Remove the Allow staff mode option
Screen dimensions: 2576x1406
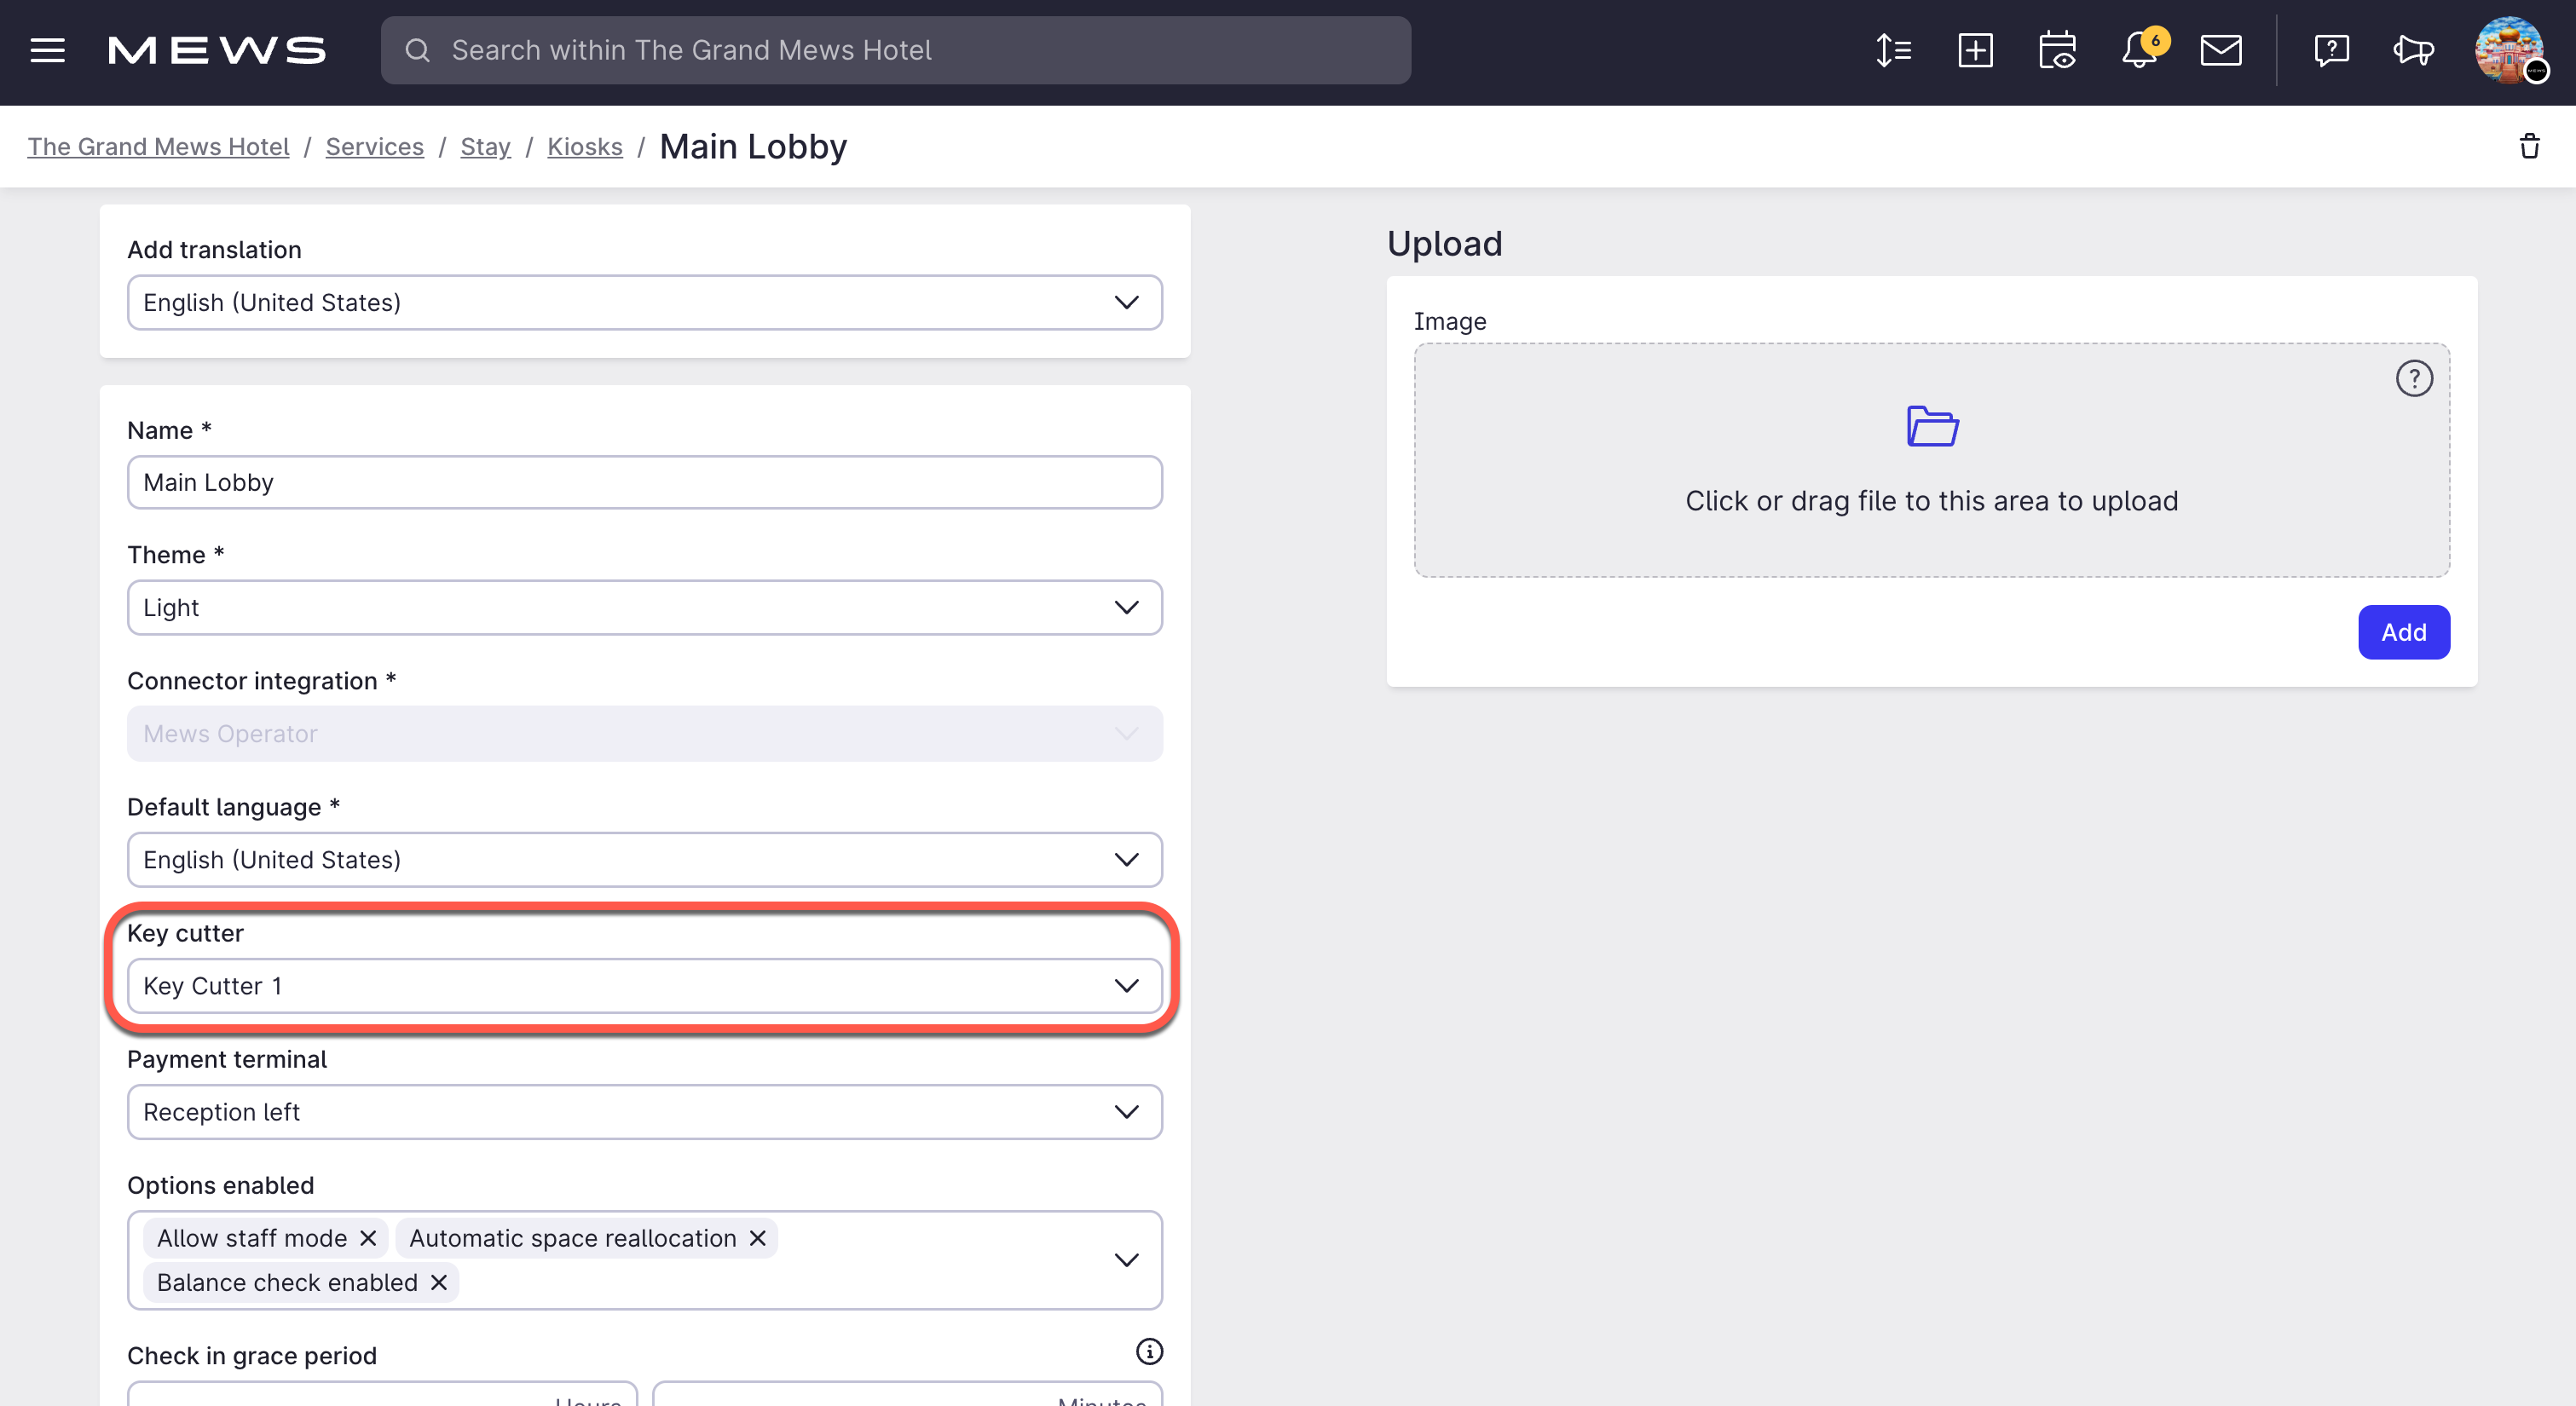point(367,1237)
